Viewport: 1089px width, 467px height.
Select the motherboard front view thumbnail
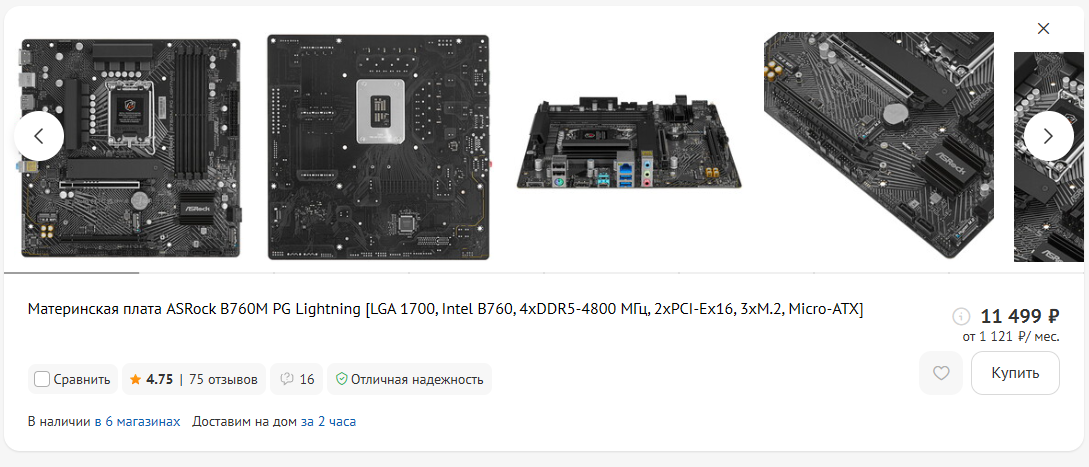[x=131, y=147]
